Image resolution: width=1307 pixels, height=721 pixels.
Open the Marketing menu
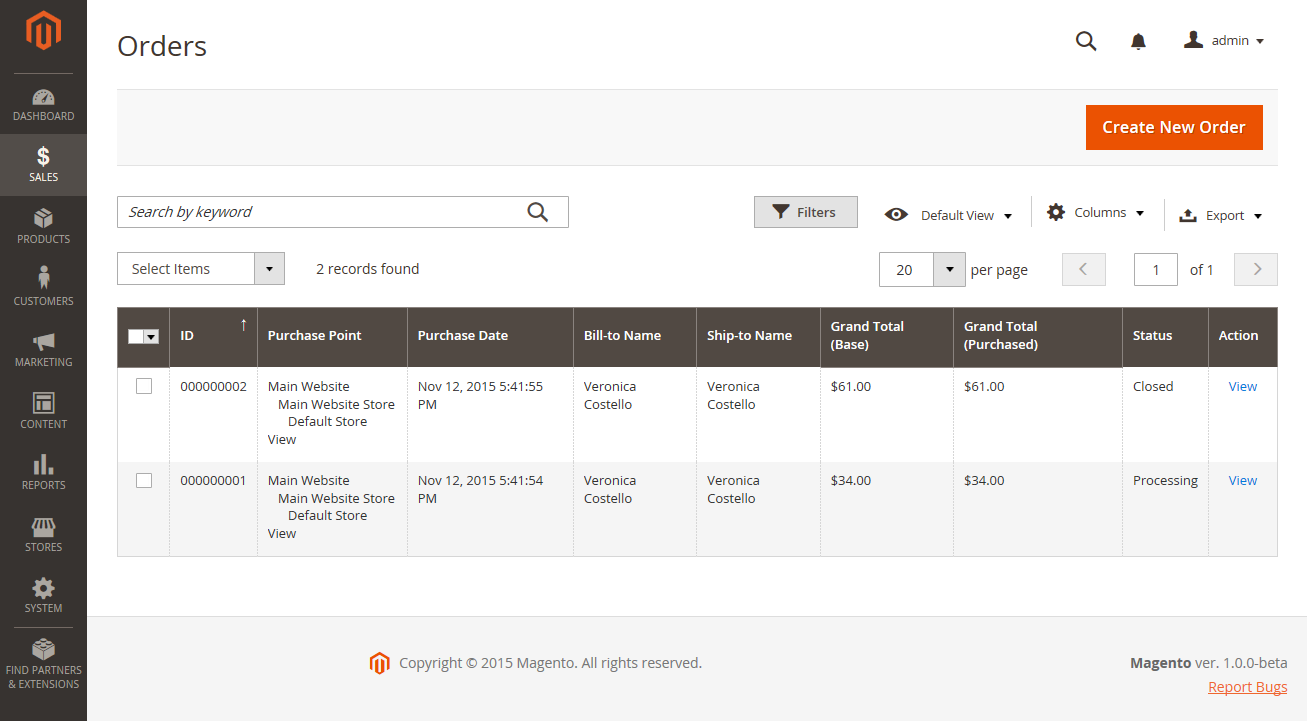pos(43,350)
